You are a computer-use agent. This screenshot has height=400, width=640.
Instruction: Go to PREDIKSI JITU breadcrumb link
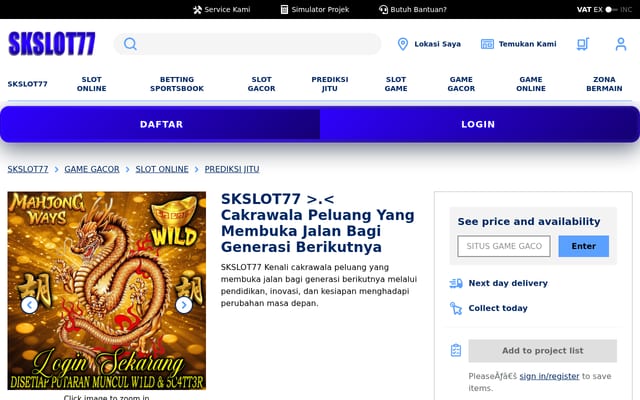coord(232,169)
